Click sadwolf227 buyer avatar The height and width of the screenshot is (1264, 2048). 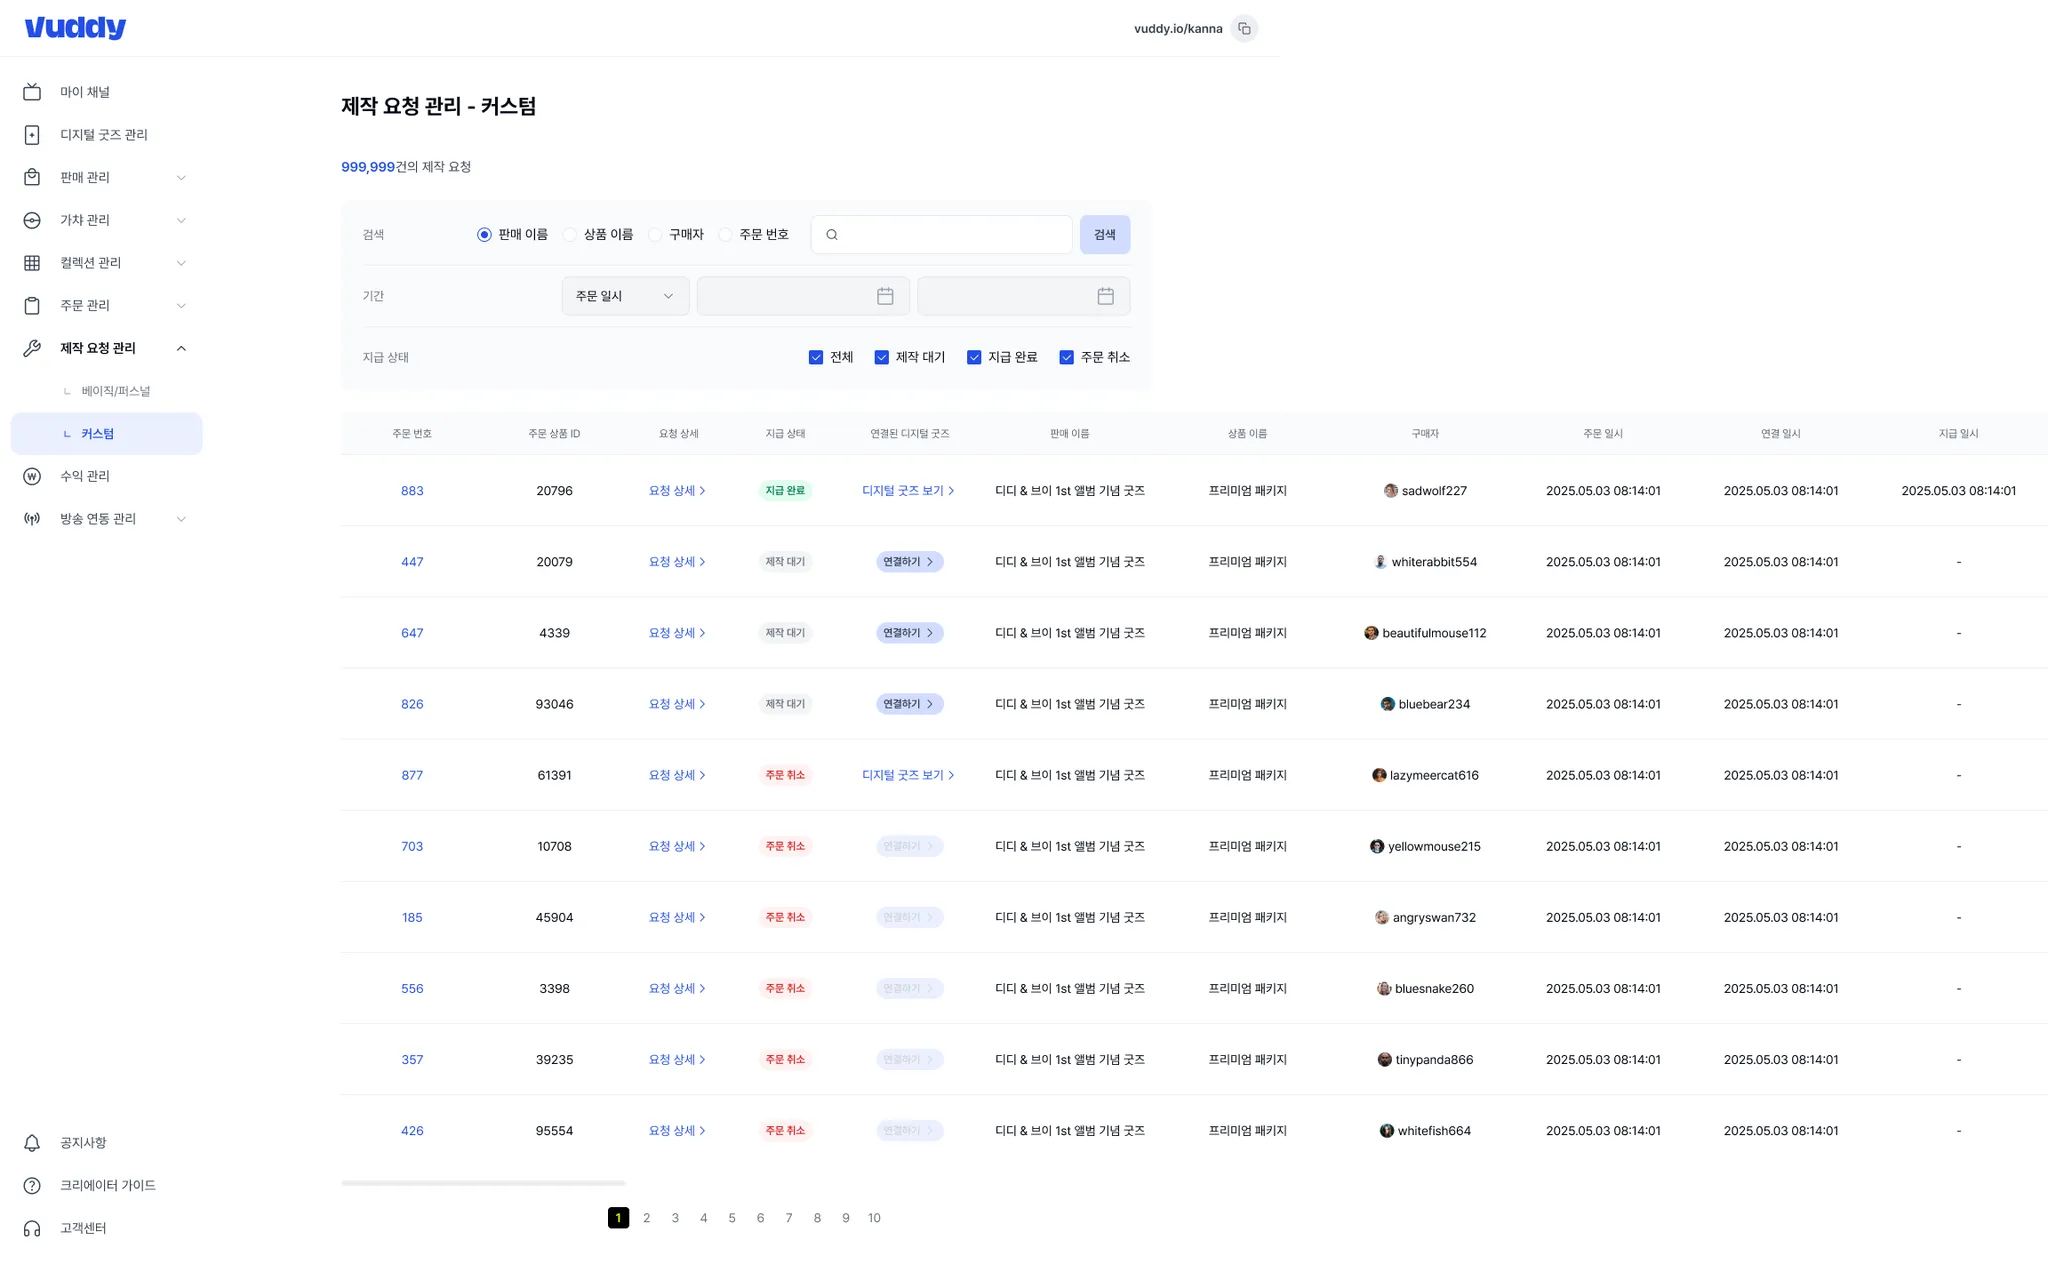coord(1390,491)
